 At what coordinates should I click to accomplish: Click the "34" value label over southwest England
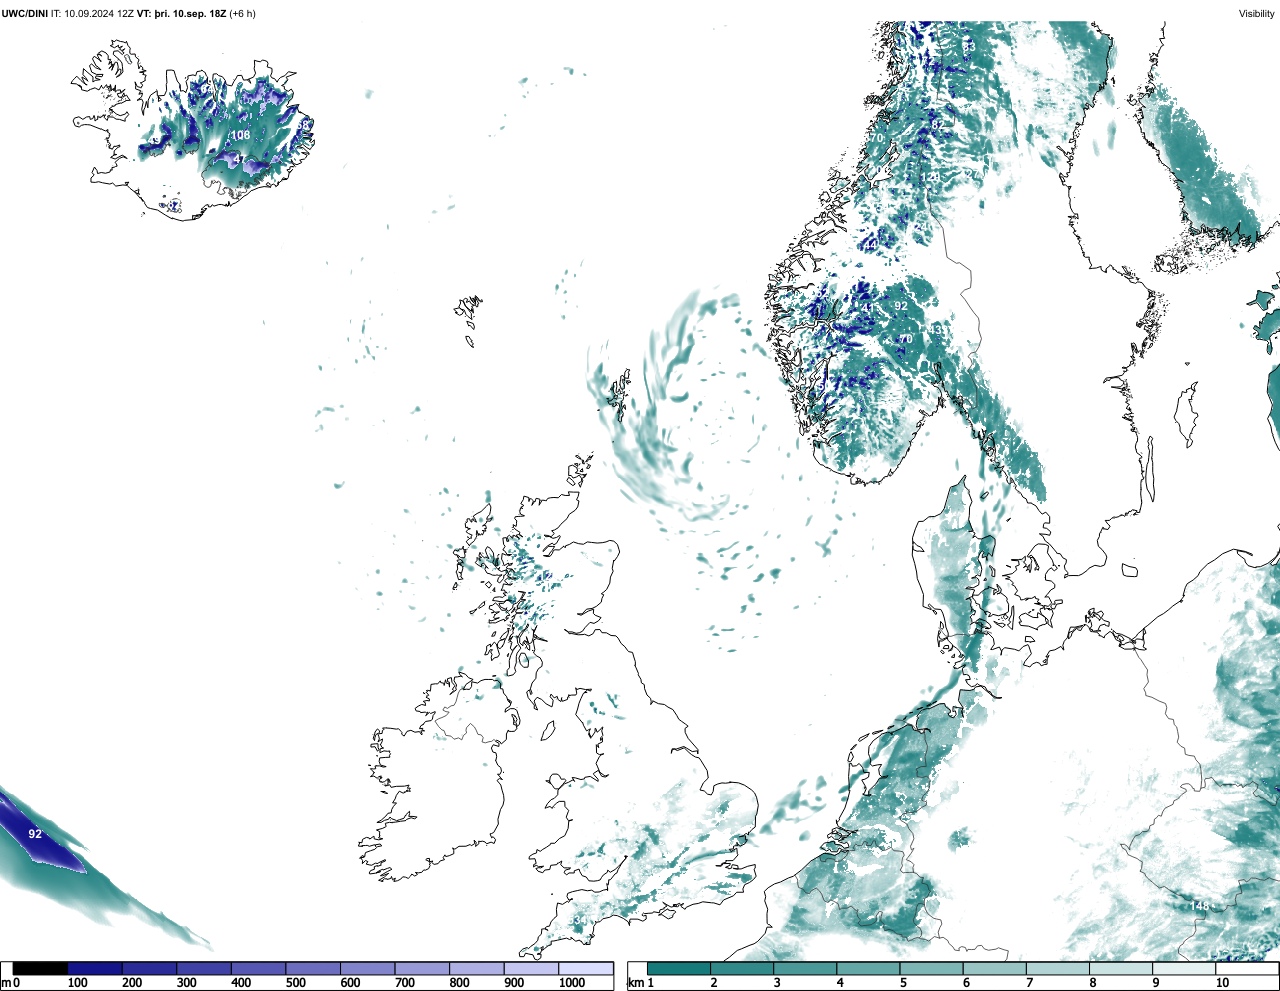[580, 920]
